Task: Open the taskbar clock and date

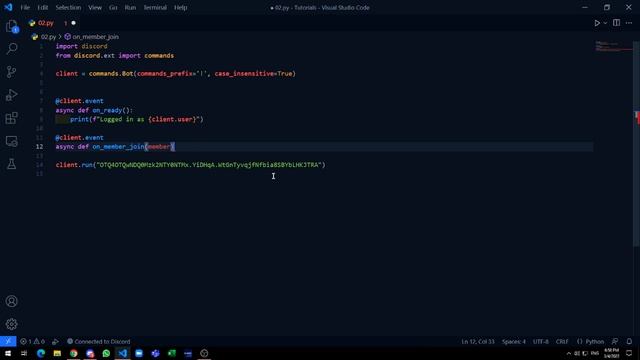Action: 611,353
